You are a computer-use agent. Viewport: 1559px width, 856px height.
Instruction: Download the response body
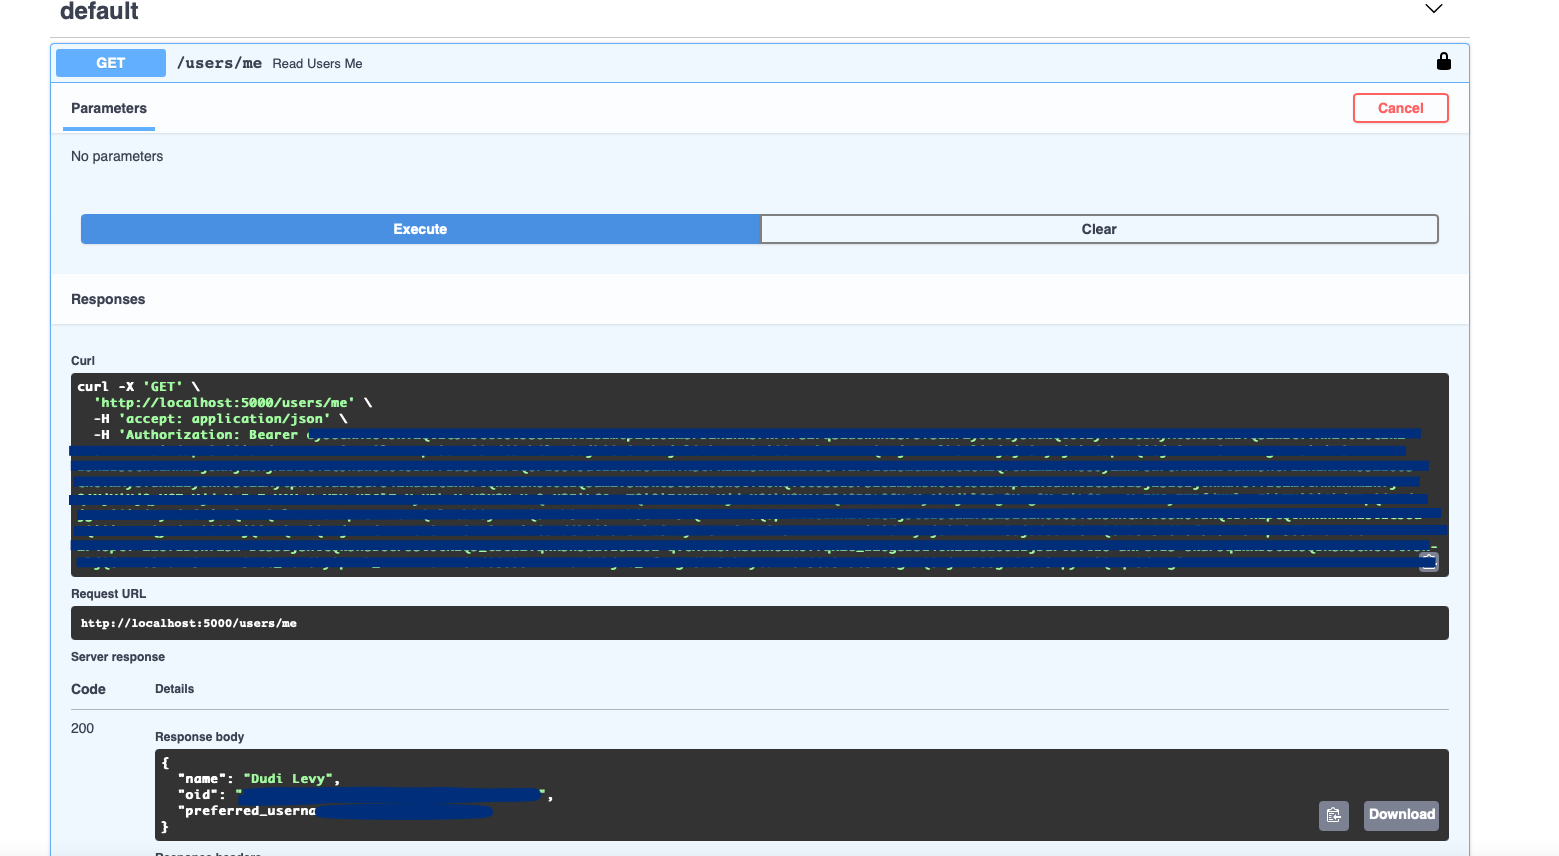click(1400, 815)
